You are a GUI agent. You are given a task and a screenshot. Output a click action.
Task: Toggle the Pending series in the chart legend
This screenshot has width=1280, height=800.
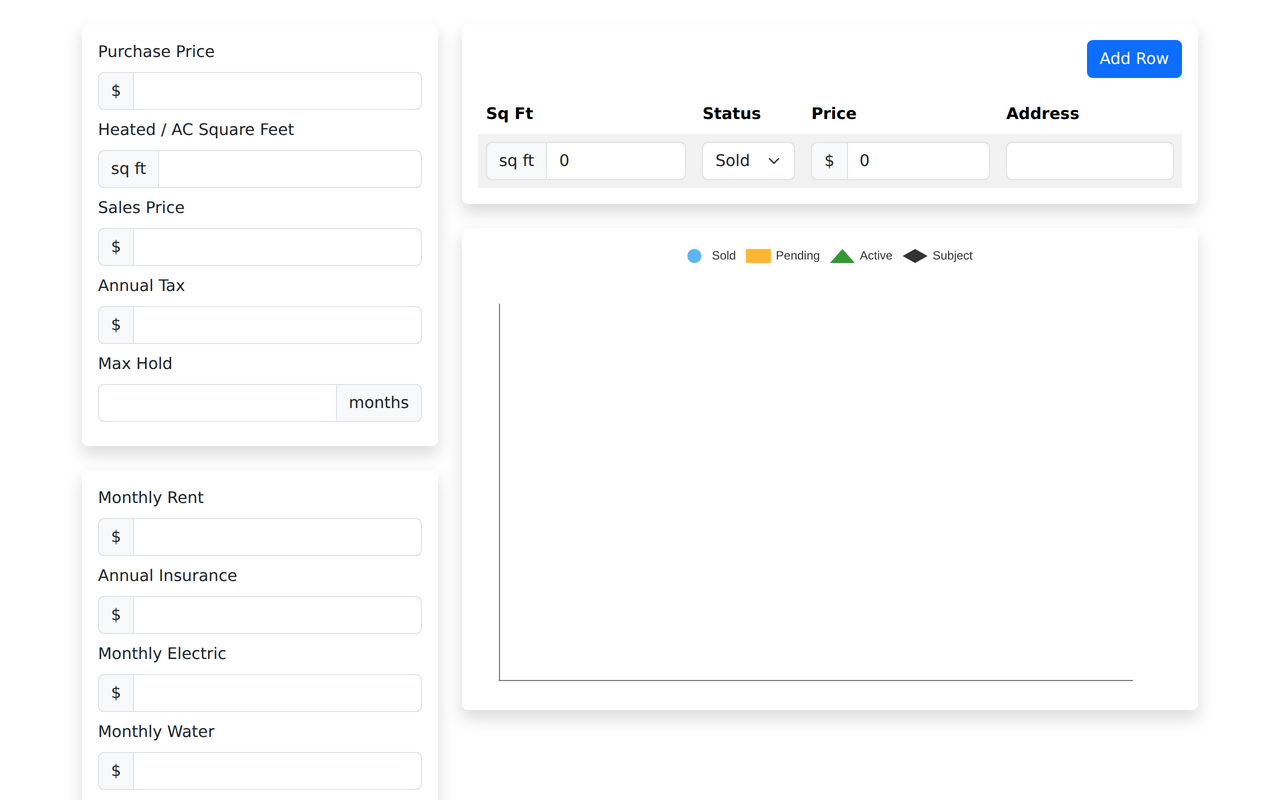click(x=782, y=255)
